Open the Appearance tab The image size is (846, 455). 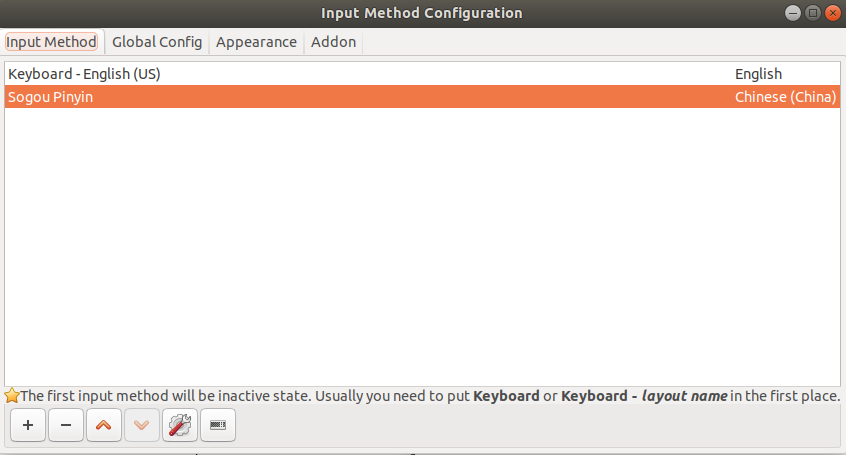(256, 42)
